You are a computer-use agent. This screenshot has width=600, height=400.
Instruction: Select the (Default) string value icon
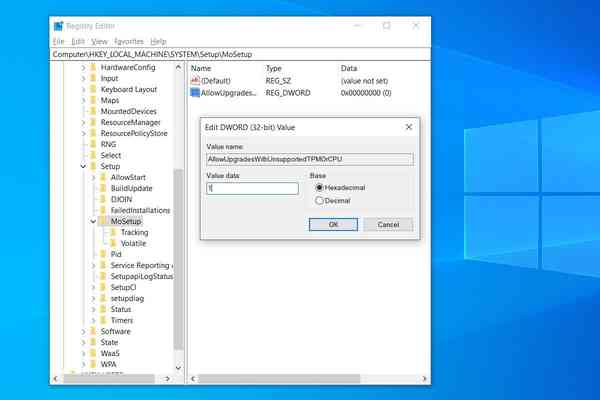coord(195,80)
